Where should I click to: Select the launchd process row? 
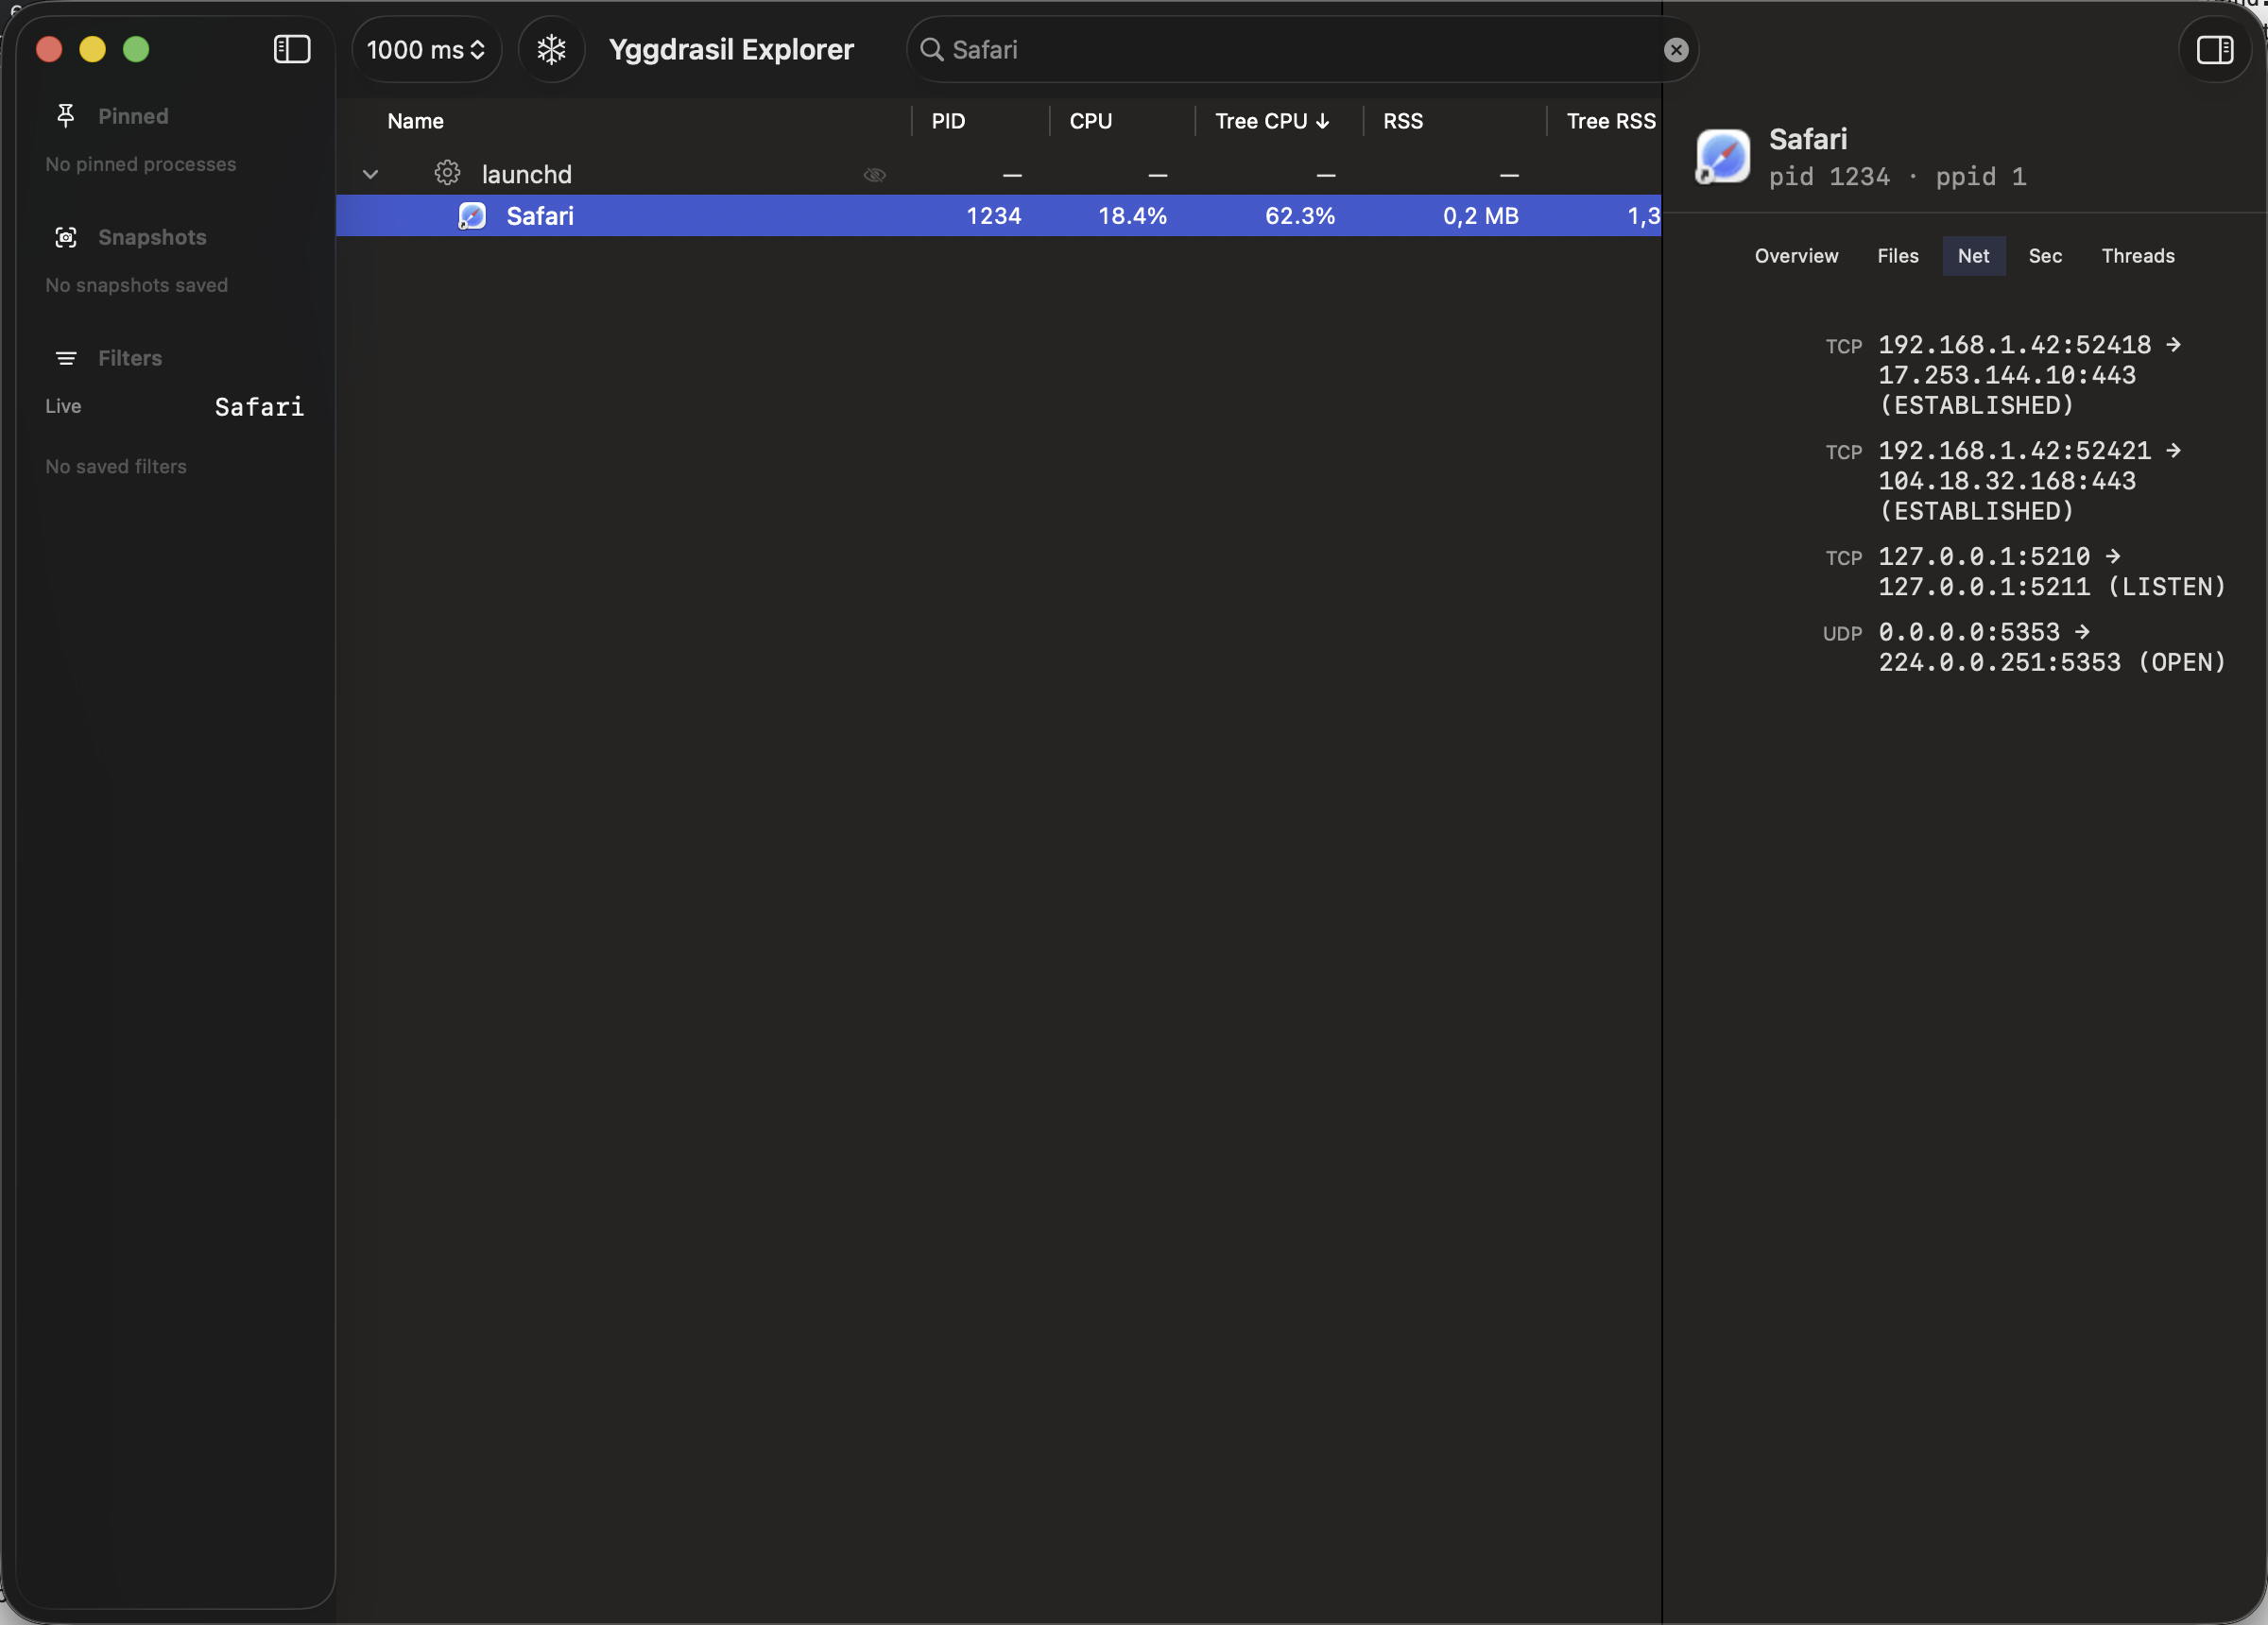[998, 174]
